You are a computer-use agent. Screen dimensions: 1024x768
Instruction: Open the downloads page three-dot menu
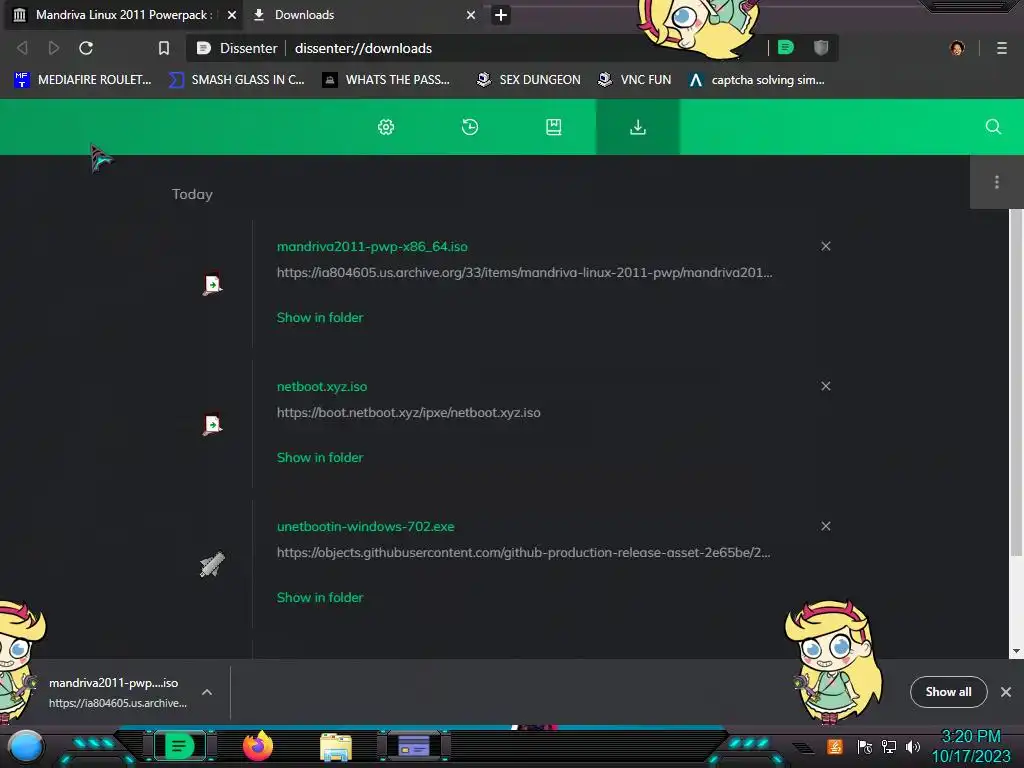tap(997, 182)
